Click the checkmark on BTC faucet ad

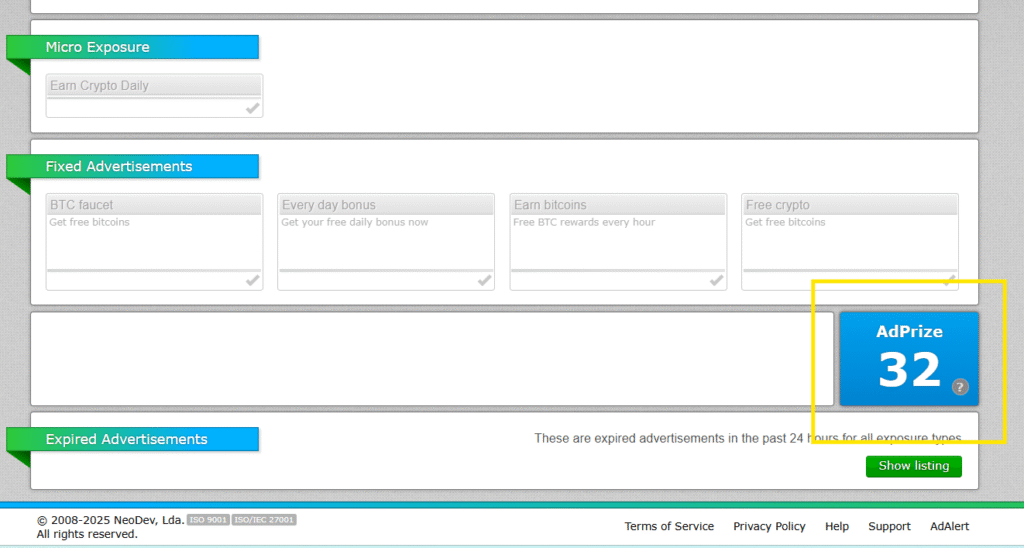[x=253, y=281]
